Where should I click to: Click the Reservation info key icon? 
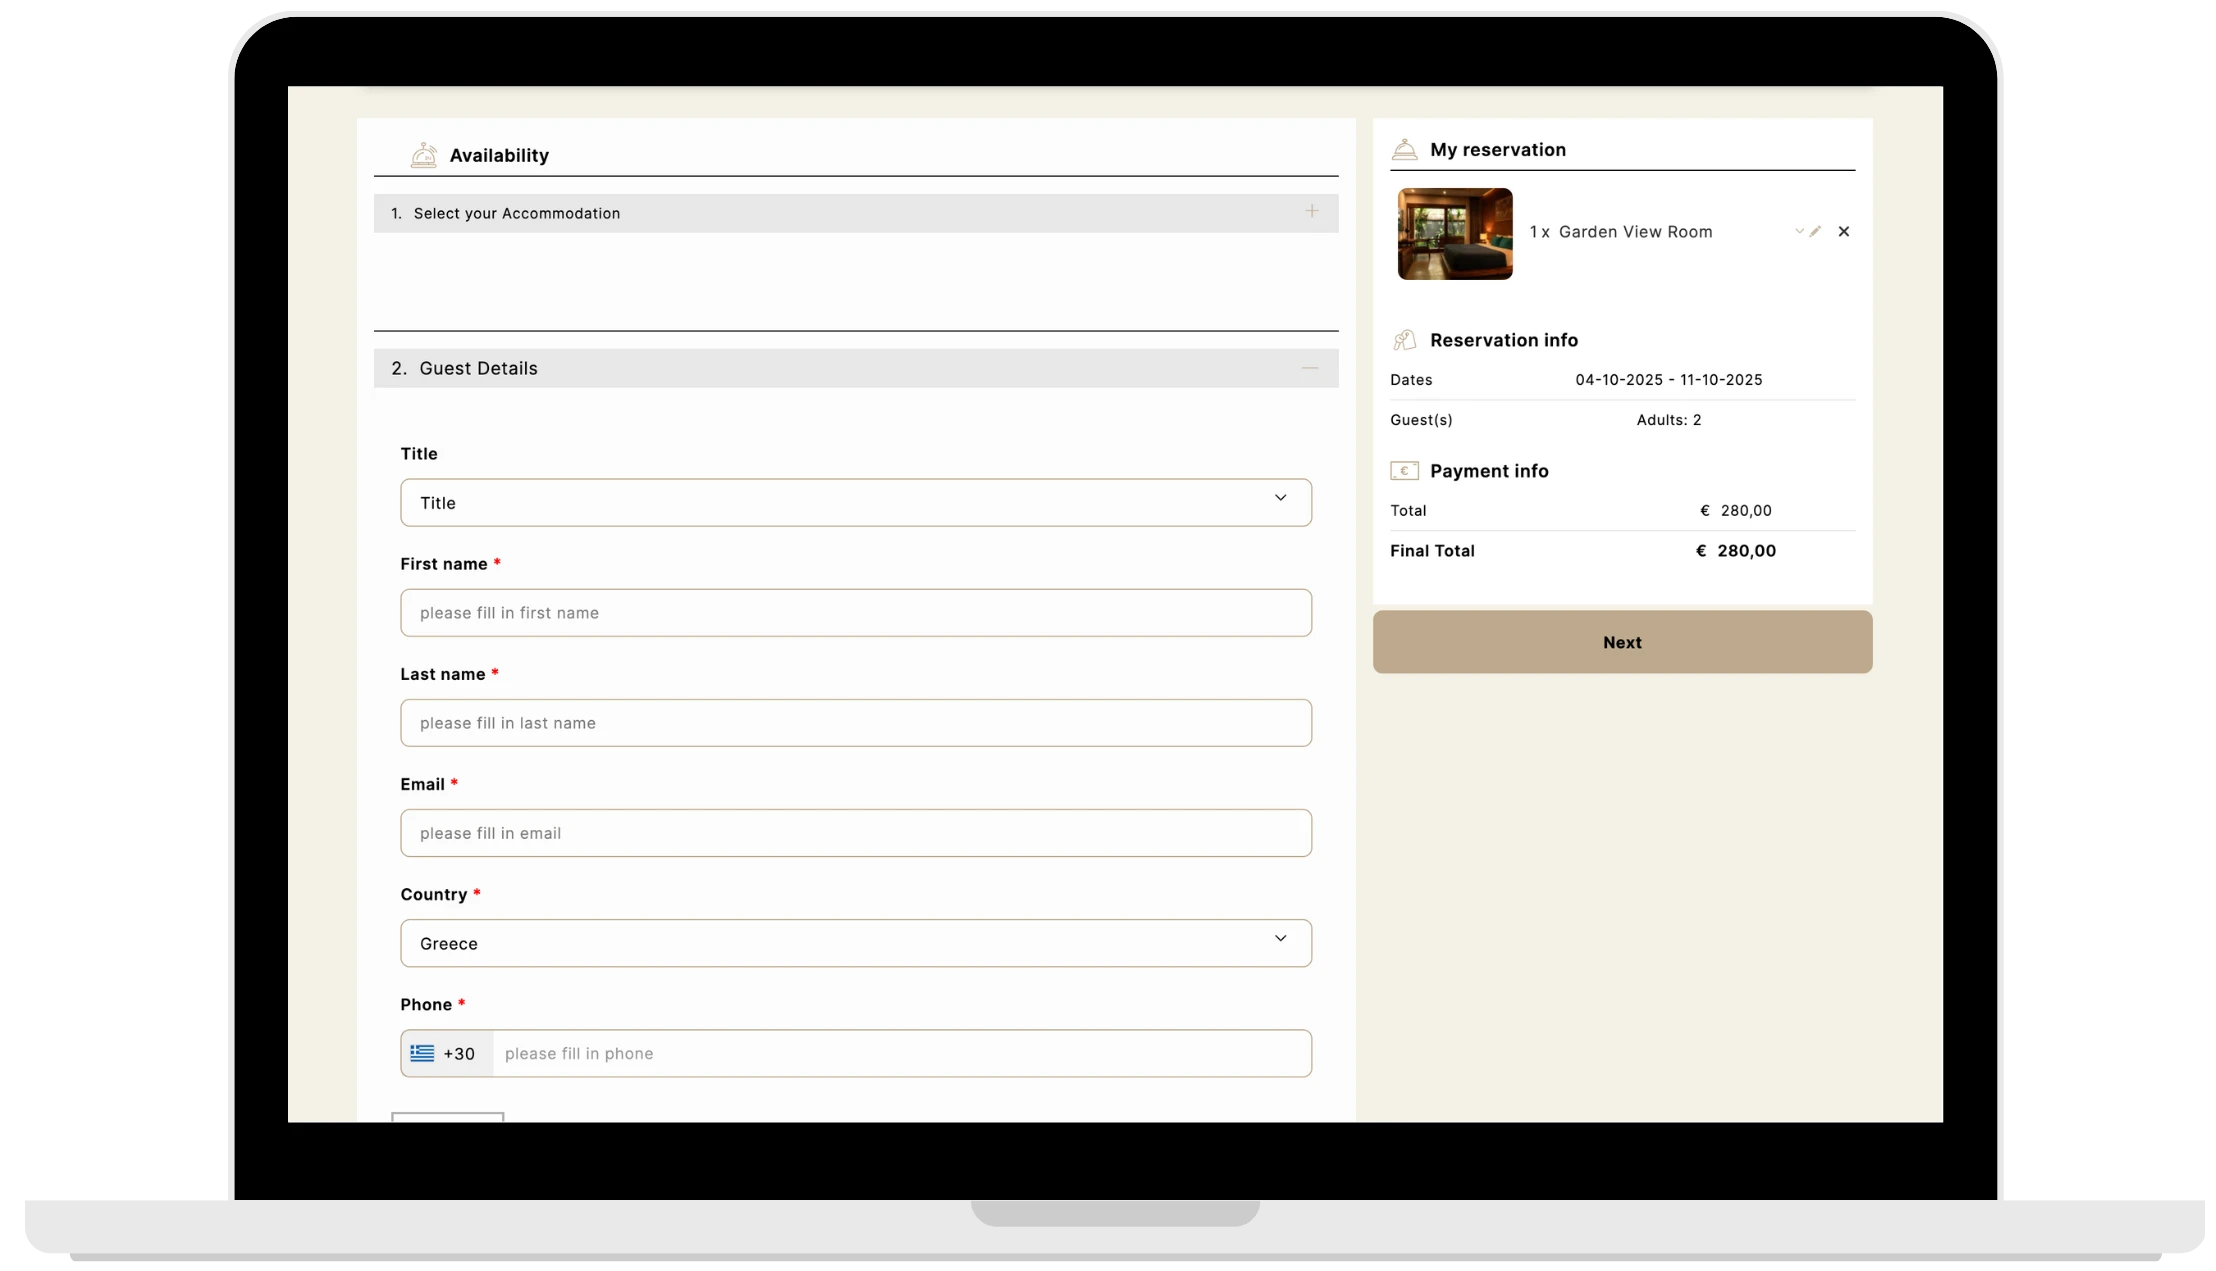click(1404, 340)
